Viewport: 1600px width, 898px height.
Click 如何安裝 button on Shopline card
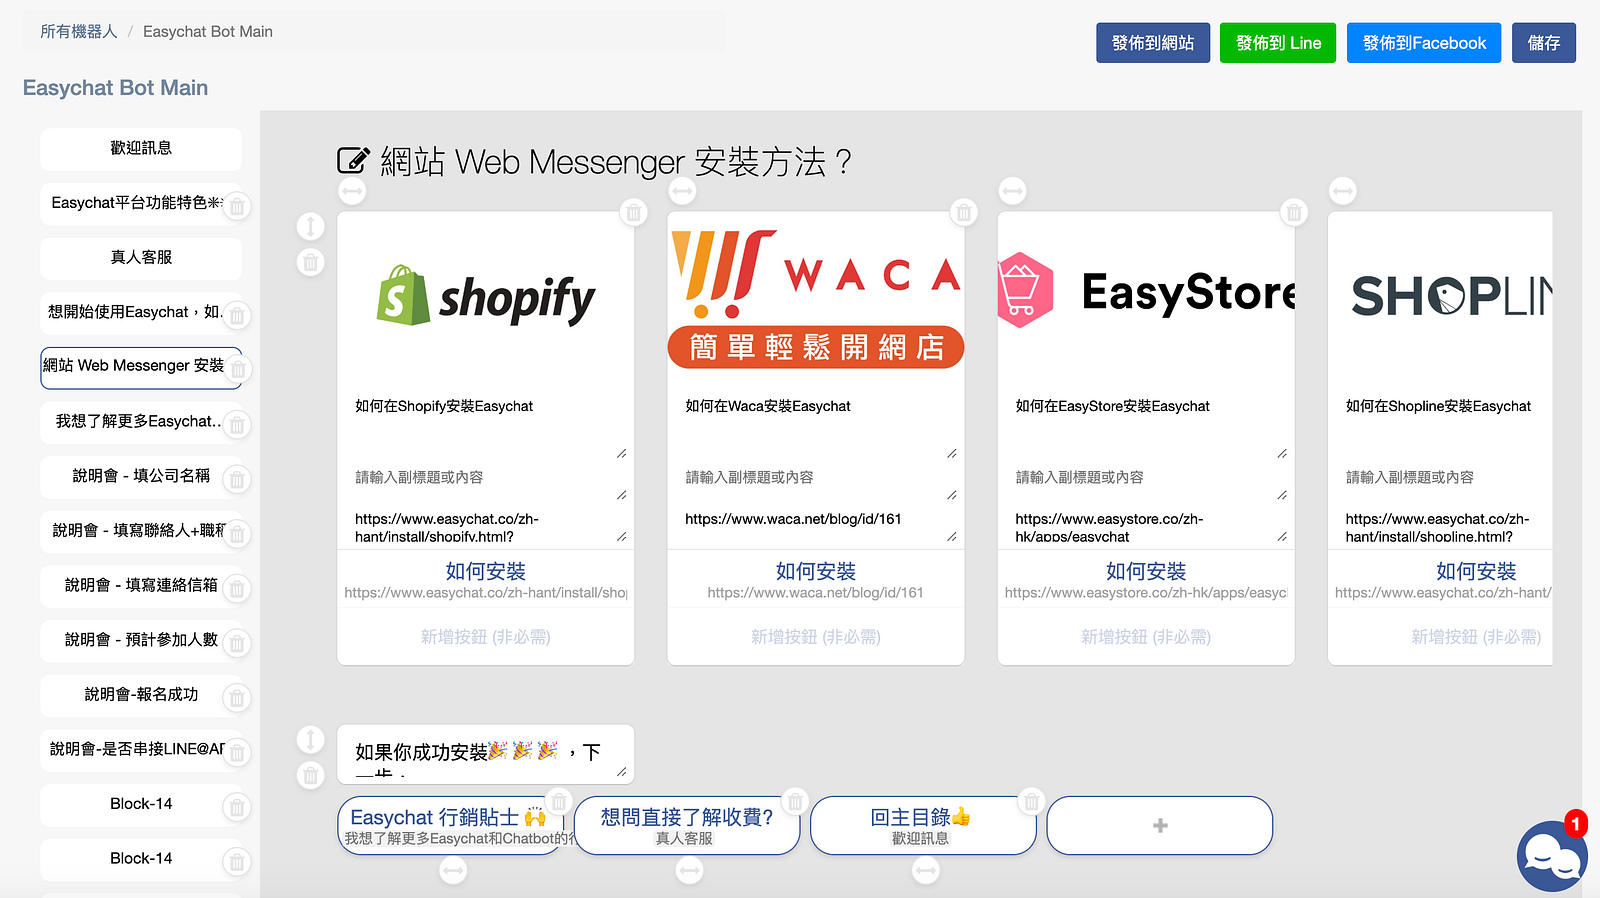click(1440, 579)
